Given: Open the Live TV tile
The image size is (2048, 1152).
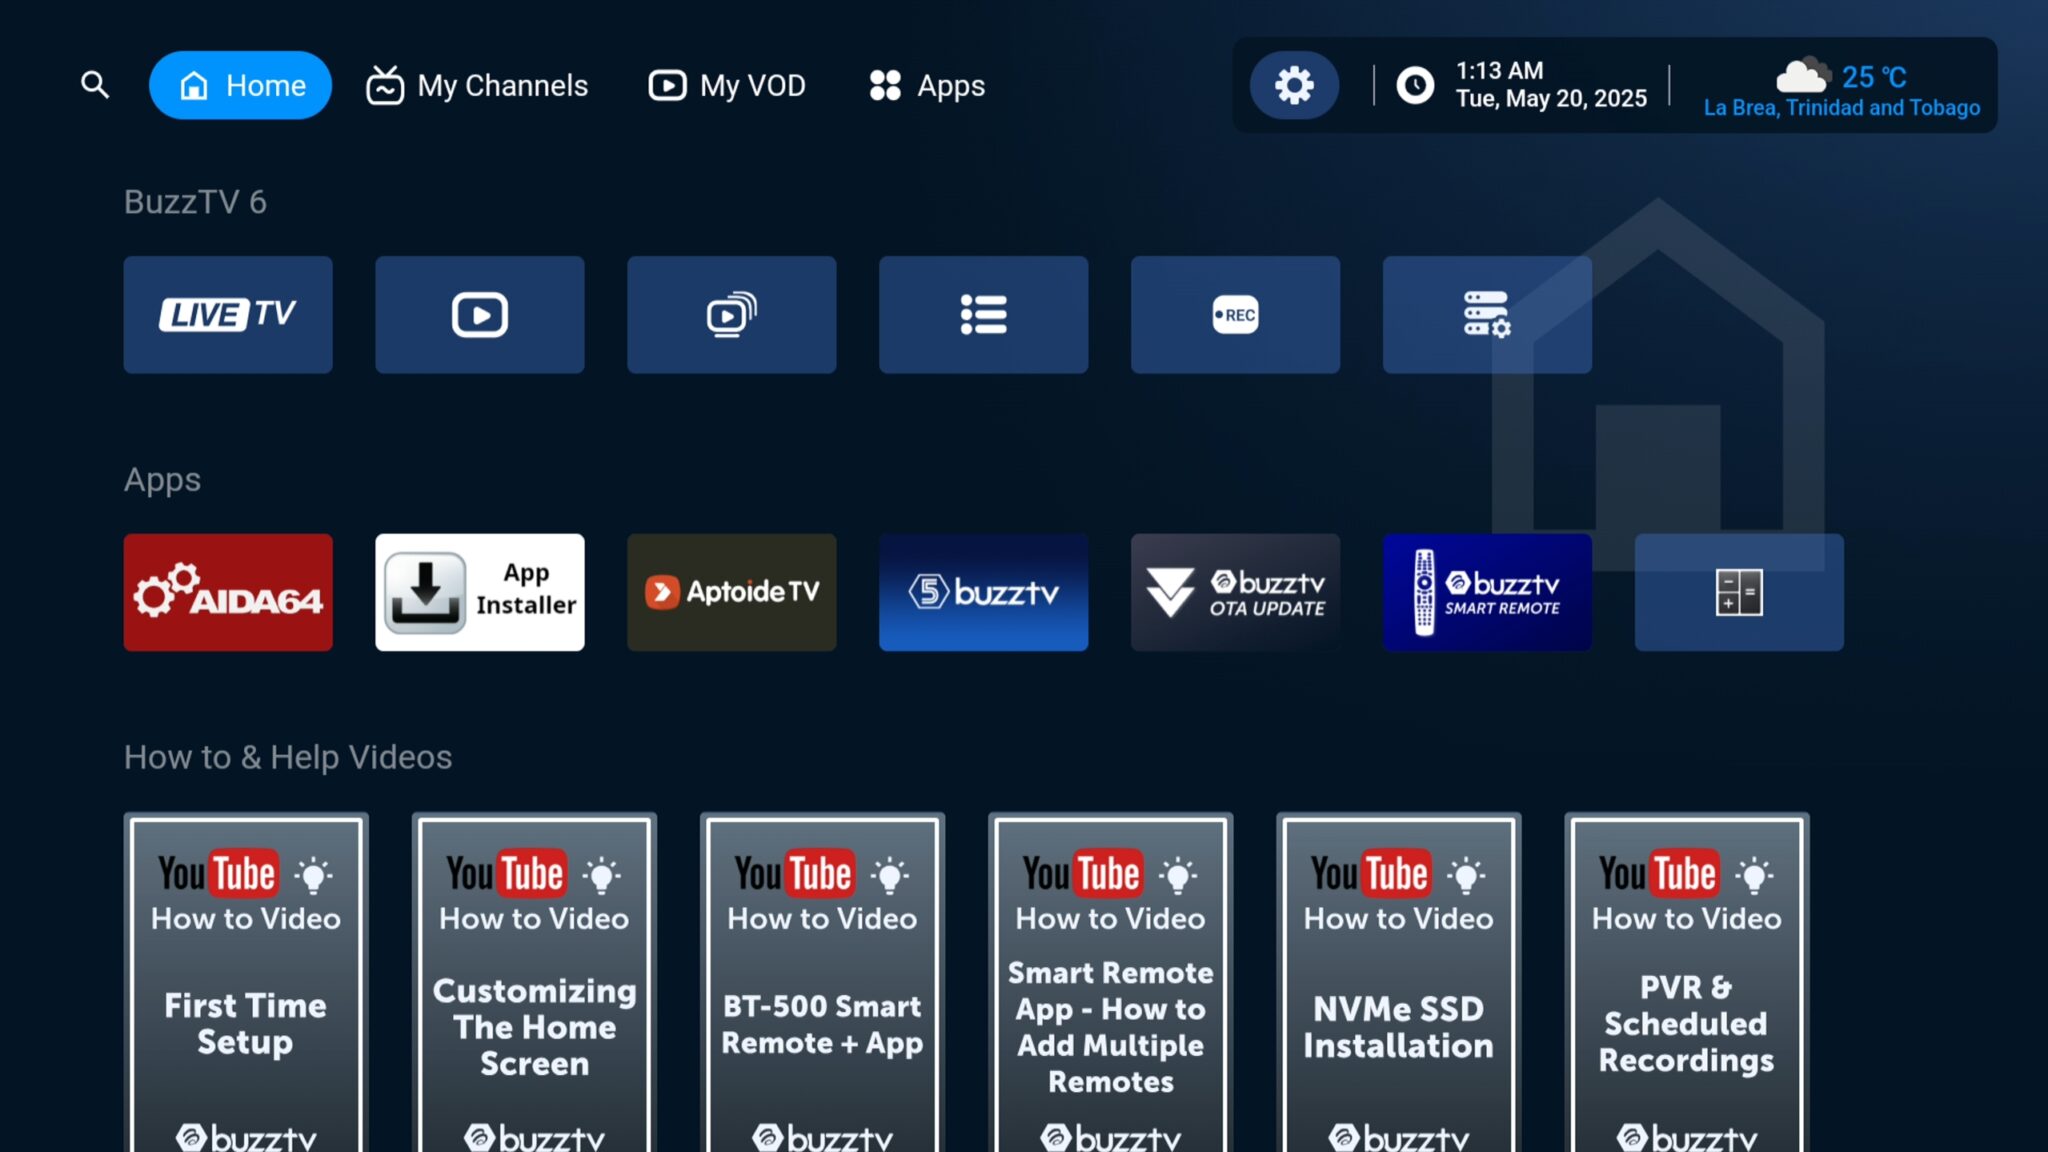Looking at the screenshot, I should tap(227, 314).
